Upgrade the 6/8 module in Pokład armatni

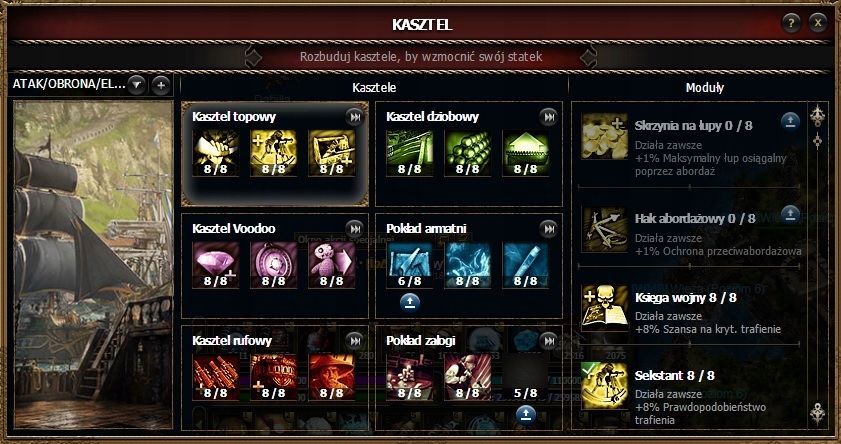pyautogui.click(x=410, y=303)
